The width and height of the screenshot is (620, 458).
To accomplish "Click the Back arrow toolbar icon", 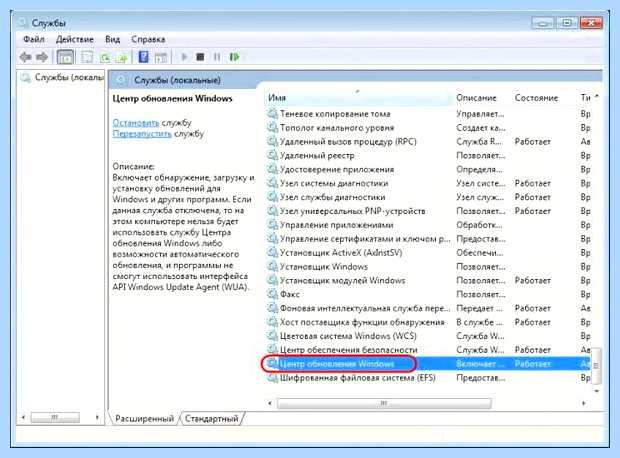I will coord(26,57).
